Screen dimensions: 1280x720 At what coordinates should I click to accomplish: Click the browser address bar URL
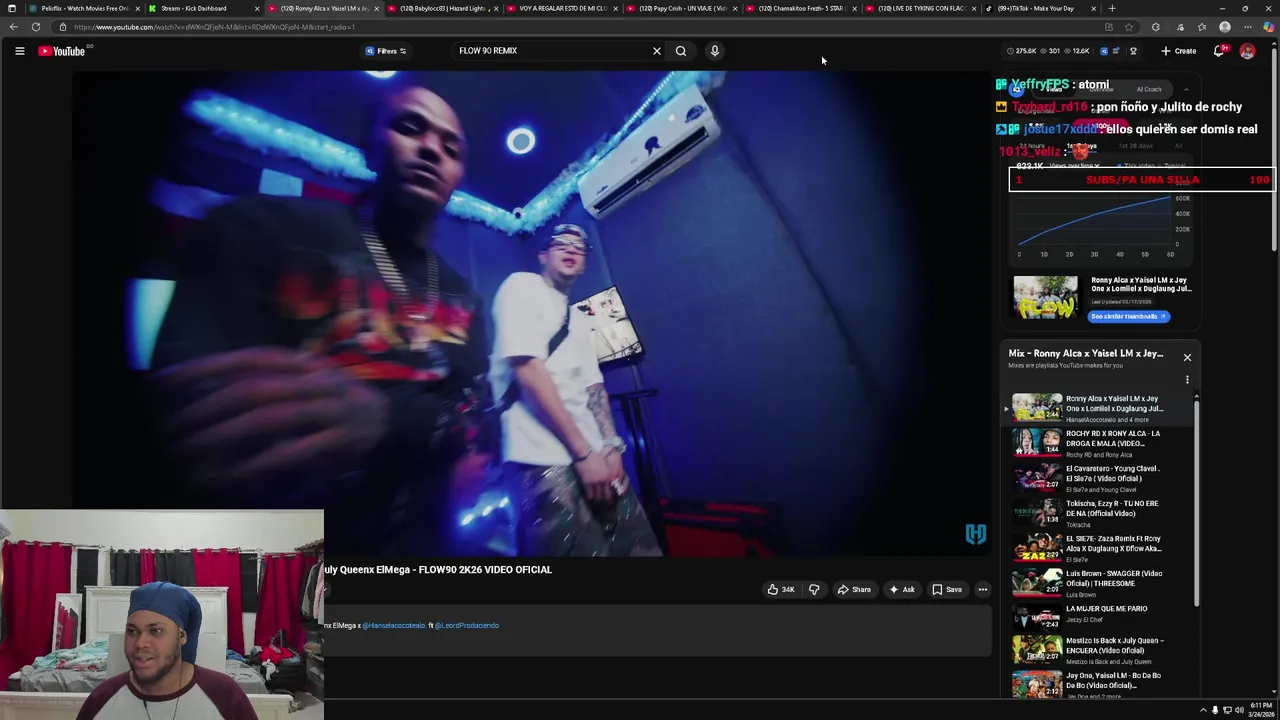tap(214, 27)
